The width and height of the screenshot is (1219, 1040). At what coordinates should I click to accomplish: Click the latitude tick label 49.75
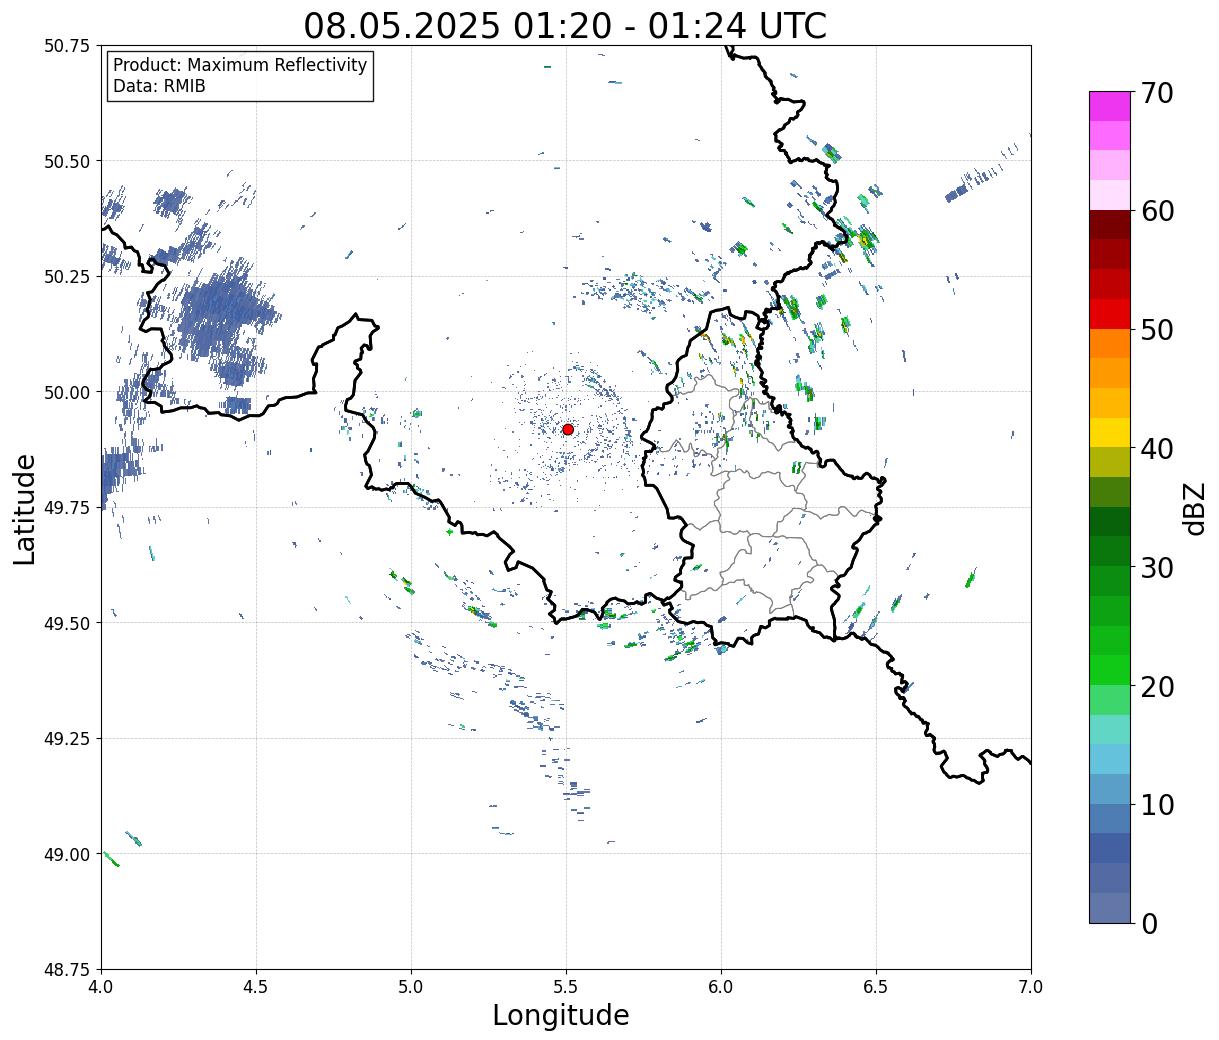tap(67, 508)
